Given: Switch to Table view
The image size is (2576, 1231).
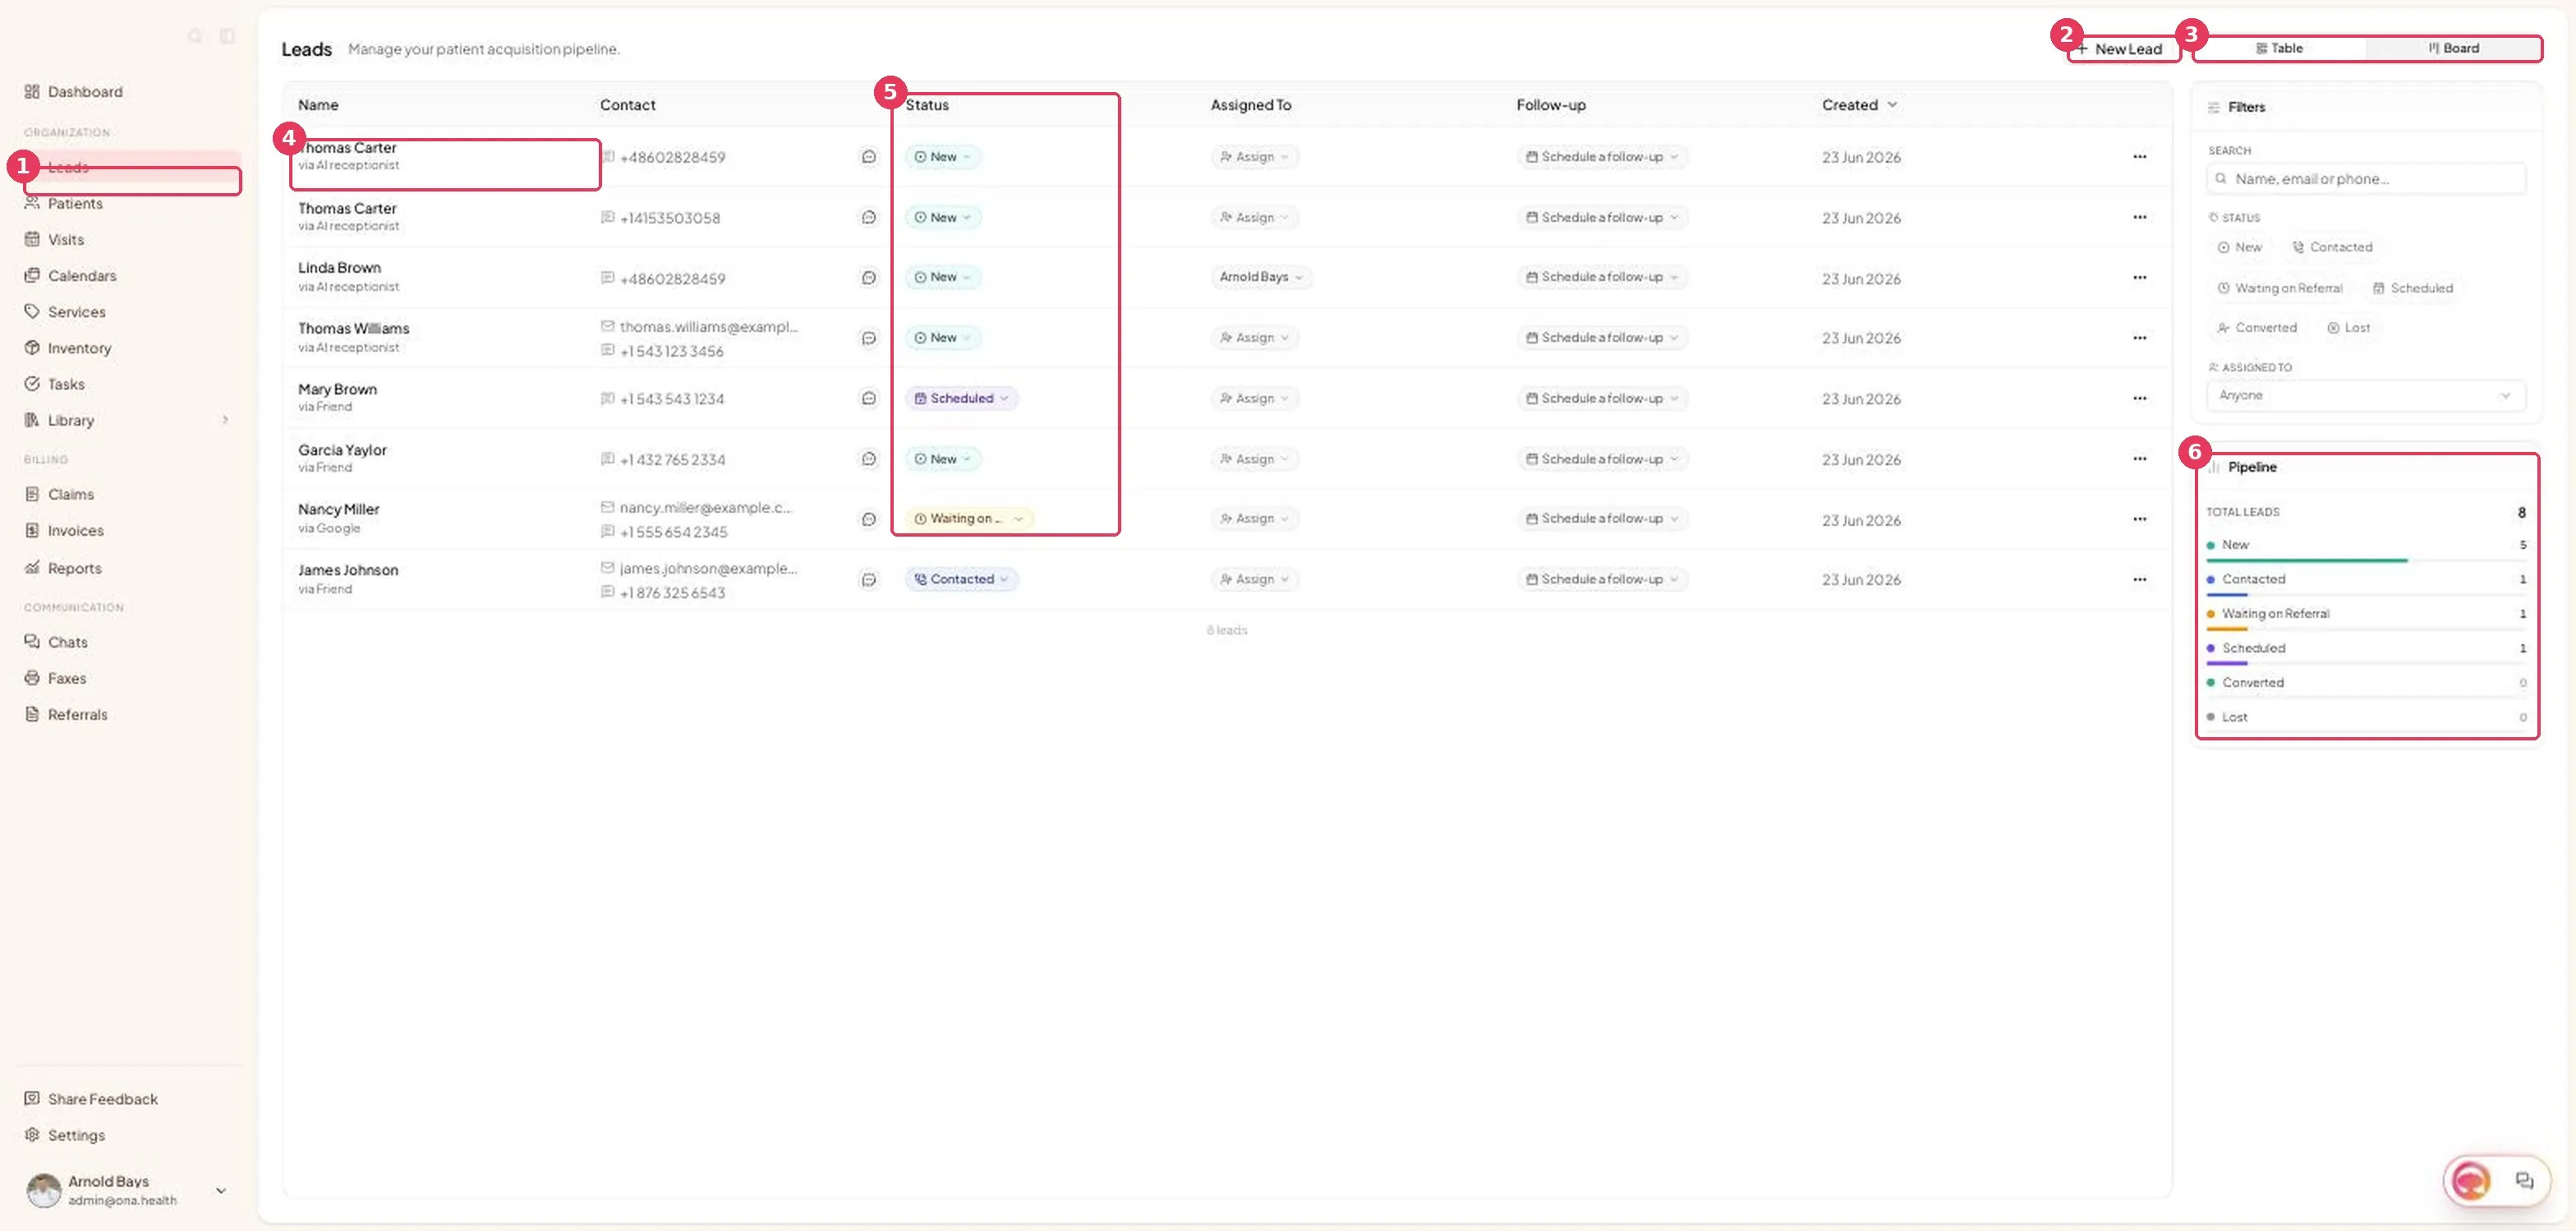Looking at the screenshot, I should pos(2280,48).
